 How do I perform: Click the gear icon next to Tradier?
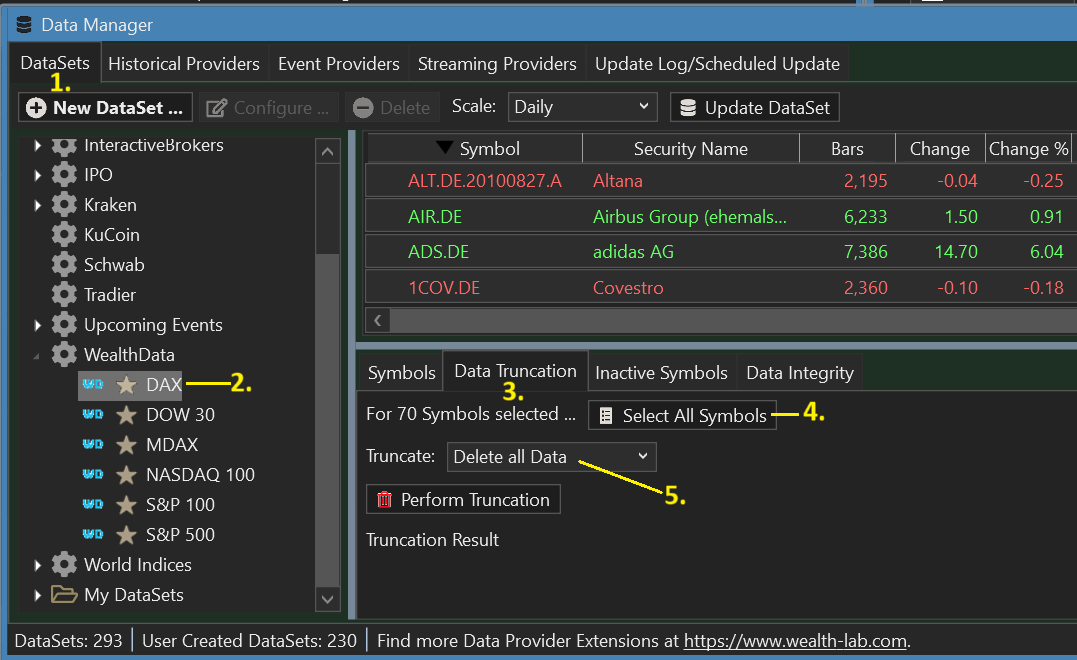pos(64,295)
